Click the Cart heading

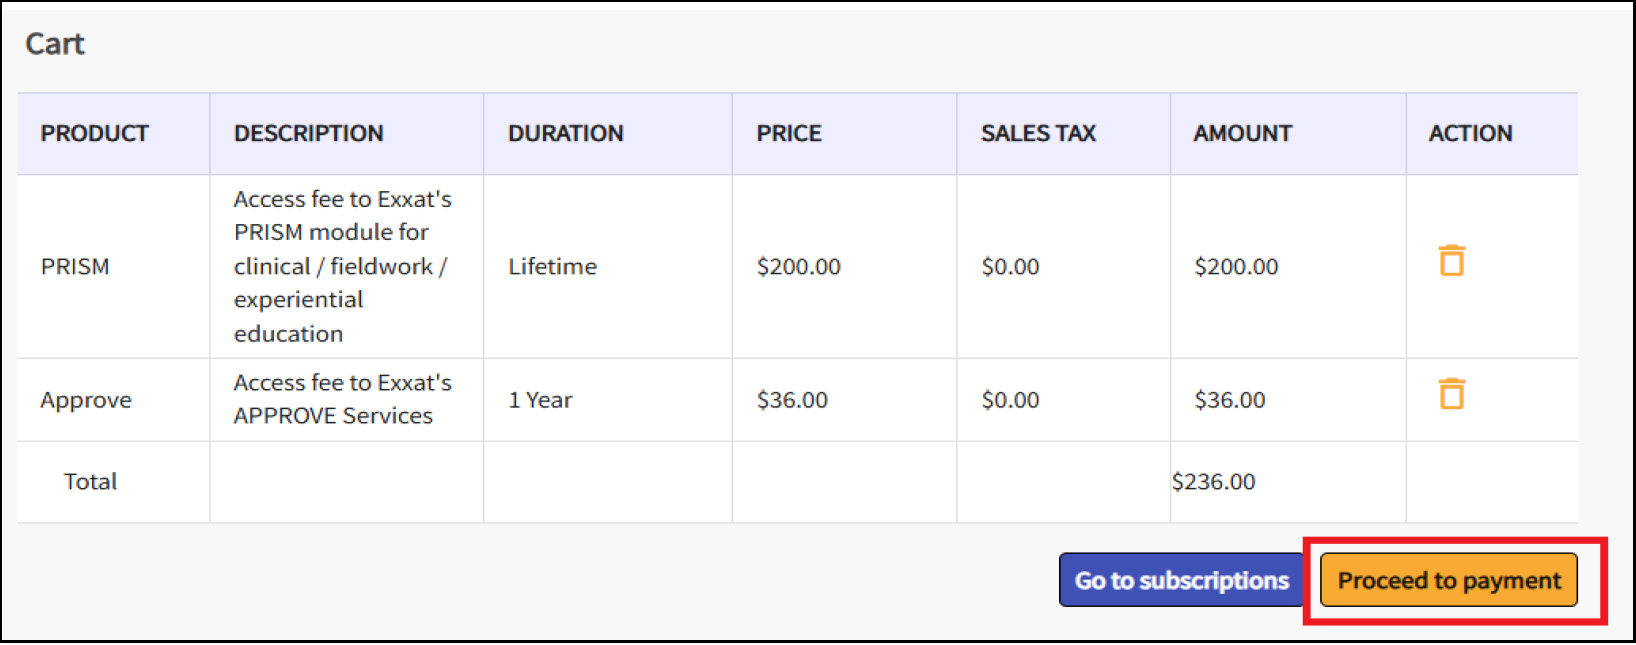55,44
